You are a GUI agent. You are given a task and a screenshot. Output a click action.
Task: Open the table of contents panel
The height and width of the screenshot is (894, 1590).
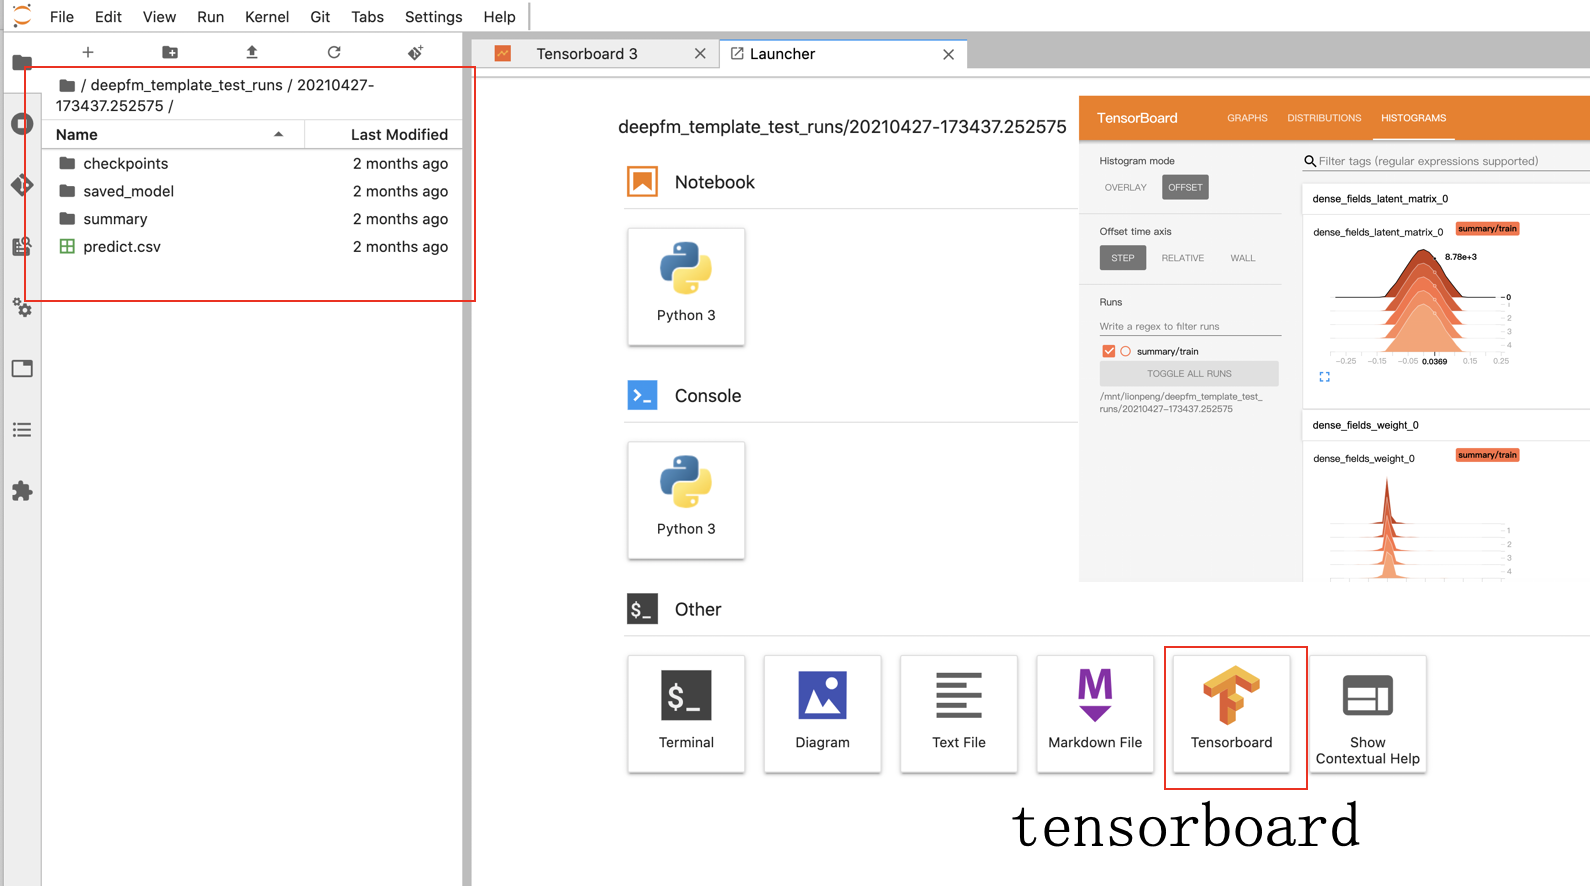point(22,430)
